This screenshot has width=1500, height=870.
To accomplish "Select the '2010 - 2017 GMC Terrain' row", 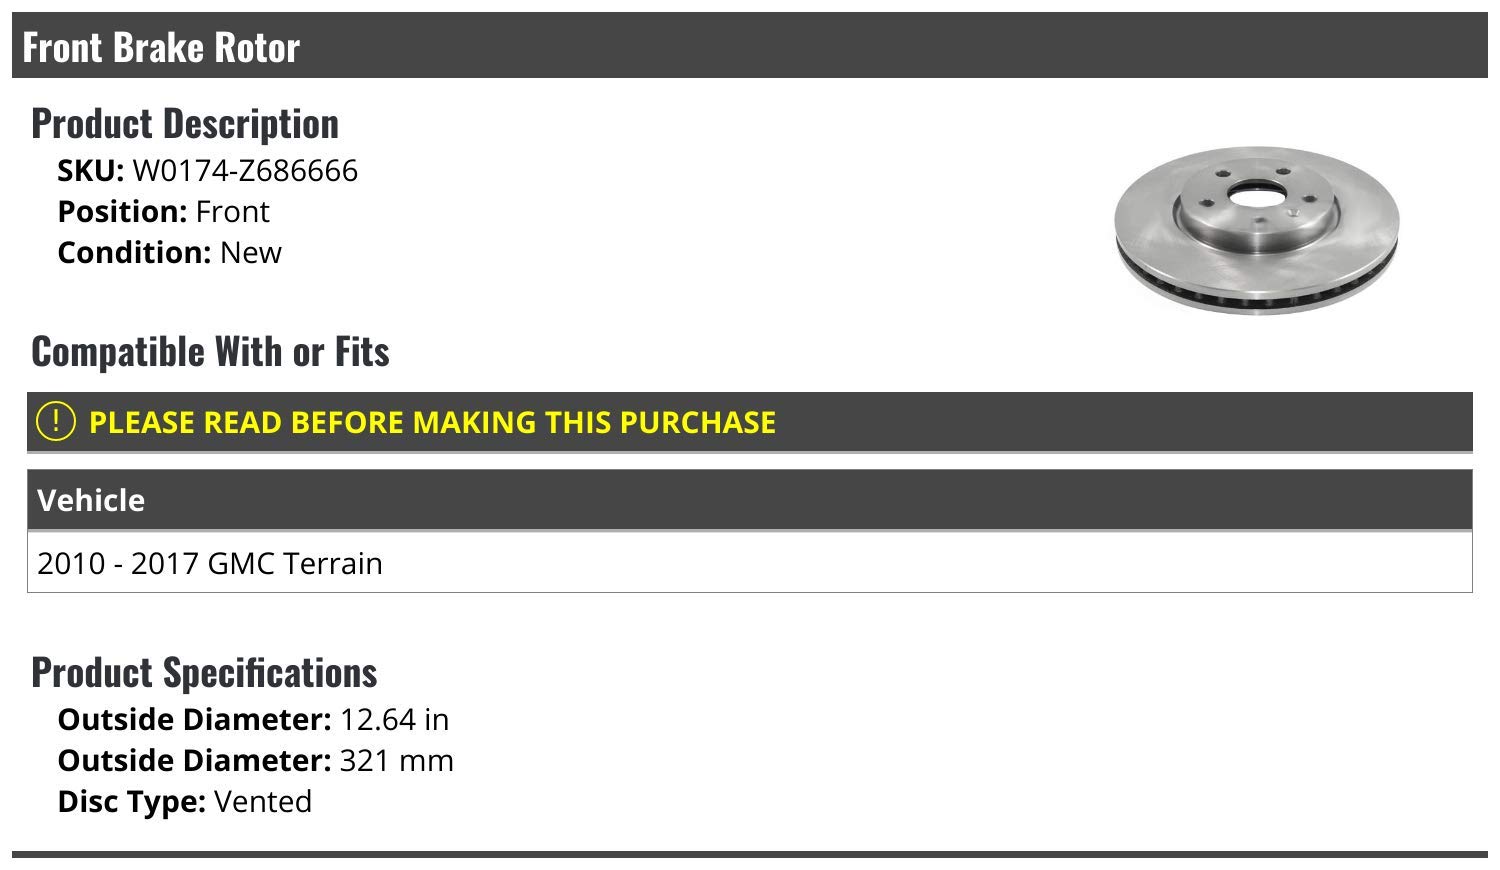I will click(210, 563).
